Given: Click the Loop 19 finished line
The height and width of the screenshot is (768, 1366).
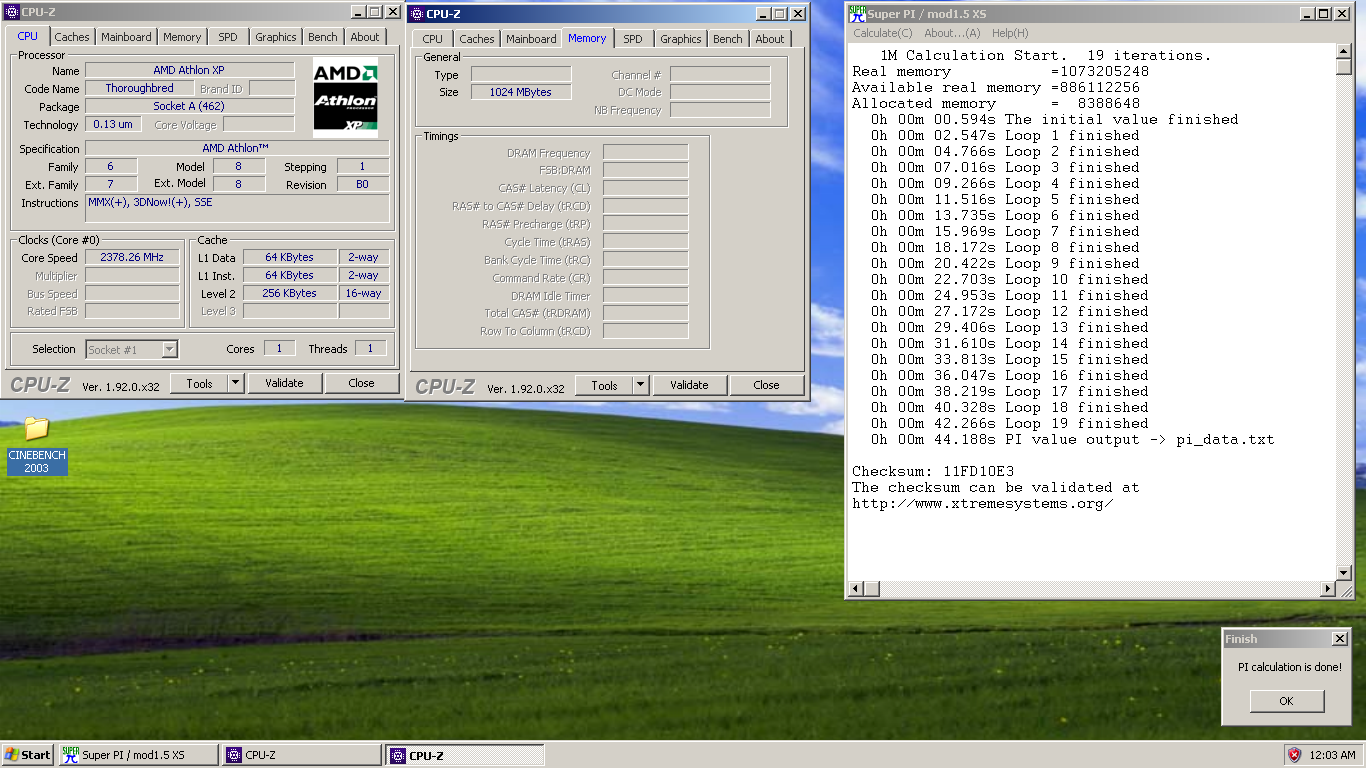Looking at the screenshot, I should click(1005, 423).
